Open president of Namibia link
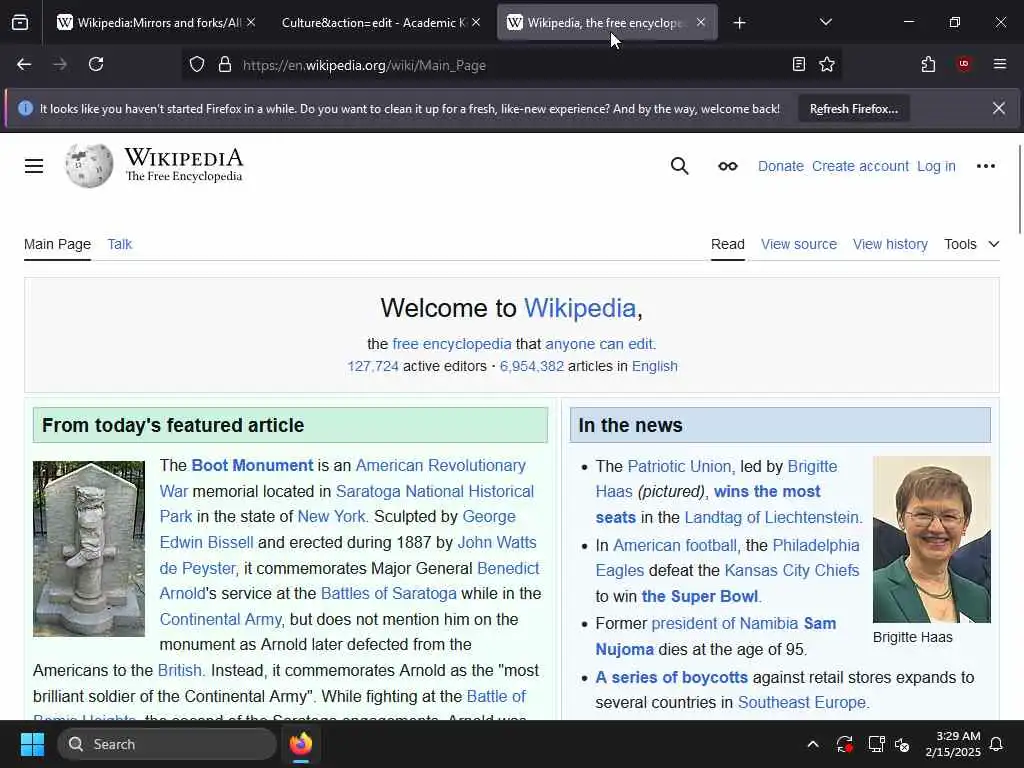The width and height of the screenshot is (1024, 768). tap(725, 624)
